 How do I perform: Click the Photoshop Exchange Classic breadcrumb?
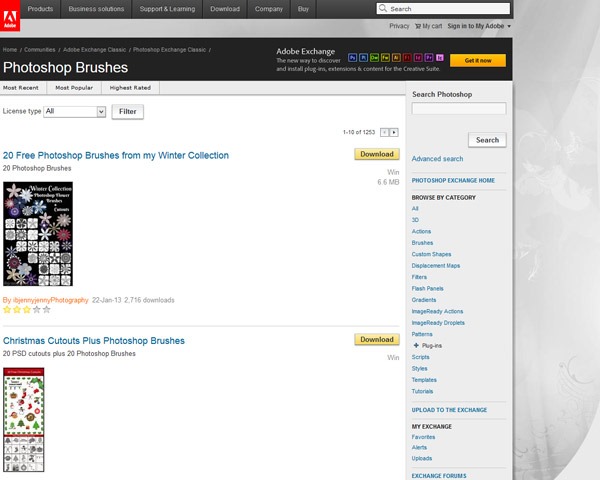[x=170, y=50]
